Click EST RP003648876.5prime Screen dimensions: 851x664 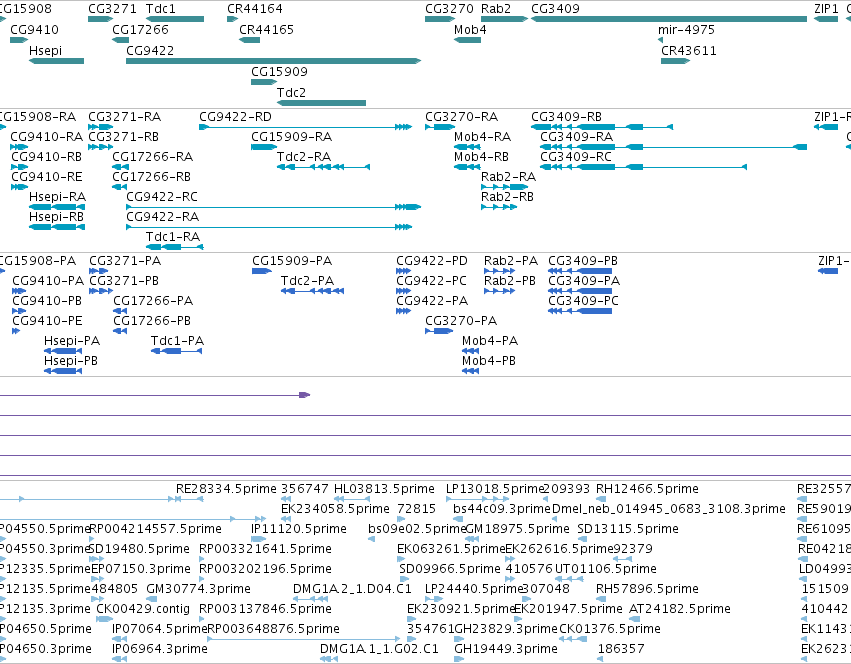click(x=274, y=629)
